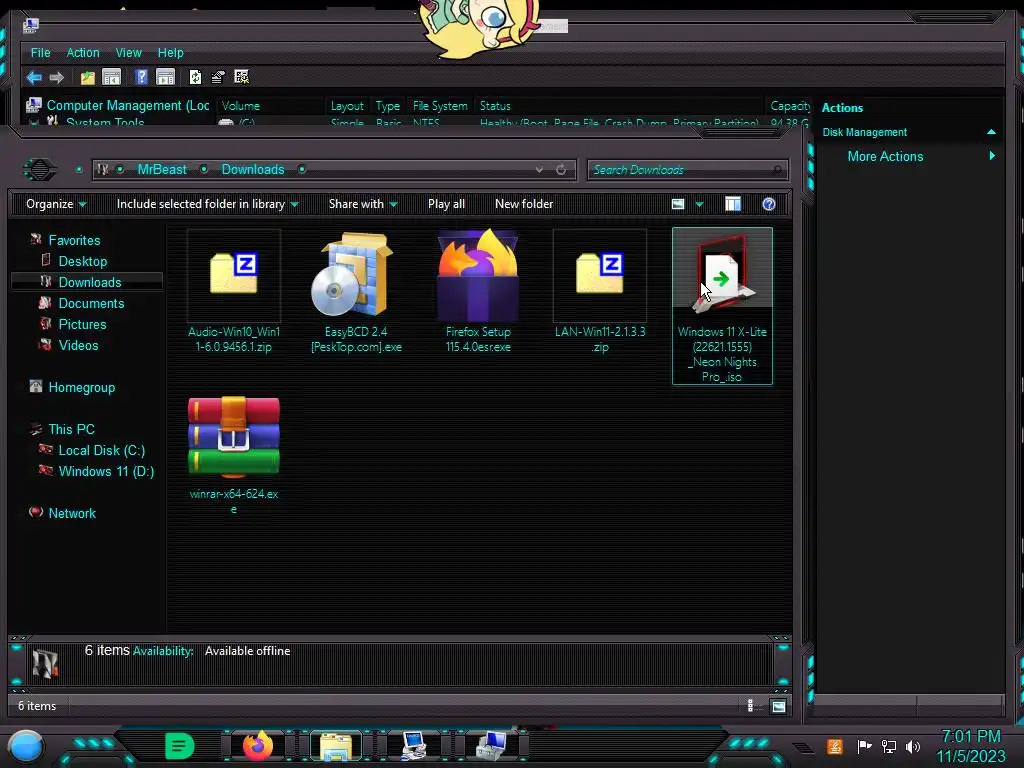Image resolution: width=1024 pixels, height=768 pixels.
Task: Switch to details view icon in status bar
Action: [750, 705]
